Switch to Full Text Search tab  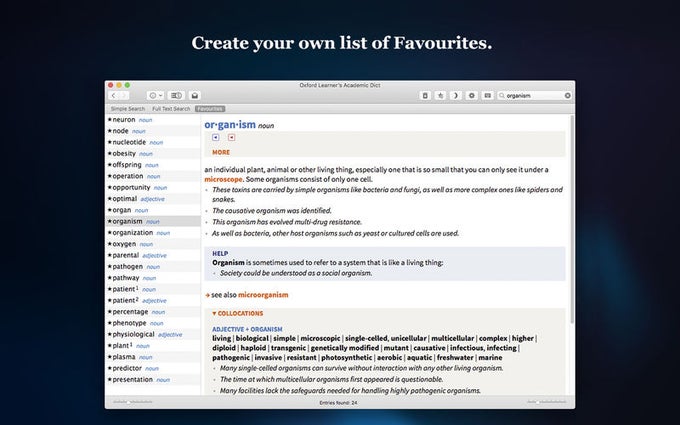coord(171,109)
